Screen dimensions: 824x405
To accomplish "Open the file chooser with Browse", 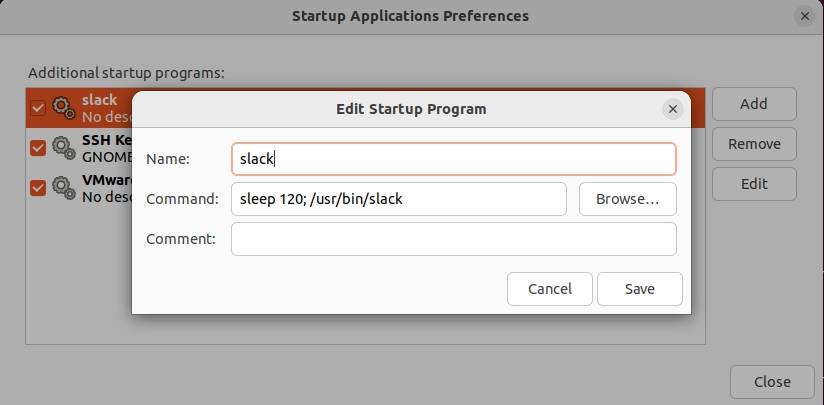I will [627, 199].
